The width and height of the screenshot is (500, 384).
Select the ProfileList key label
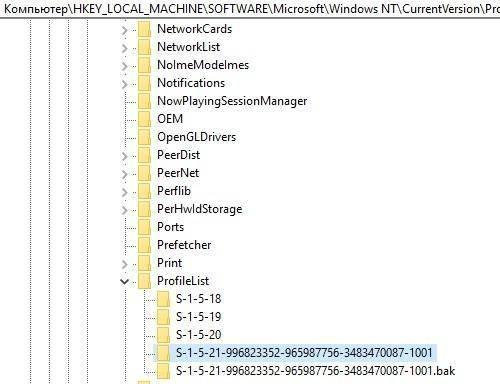(183, 281)
